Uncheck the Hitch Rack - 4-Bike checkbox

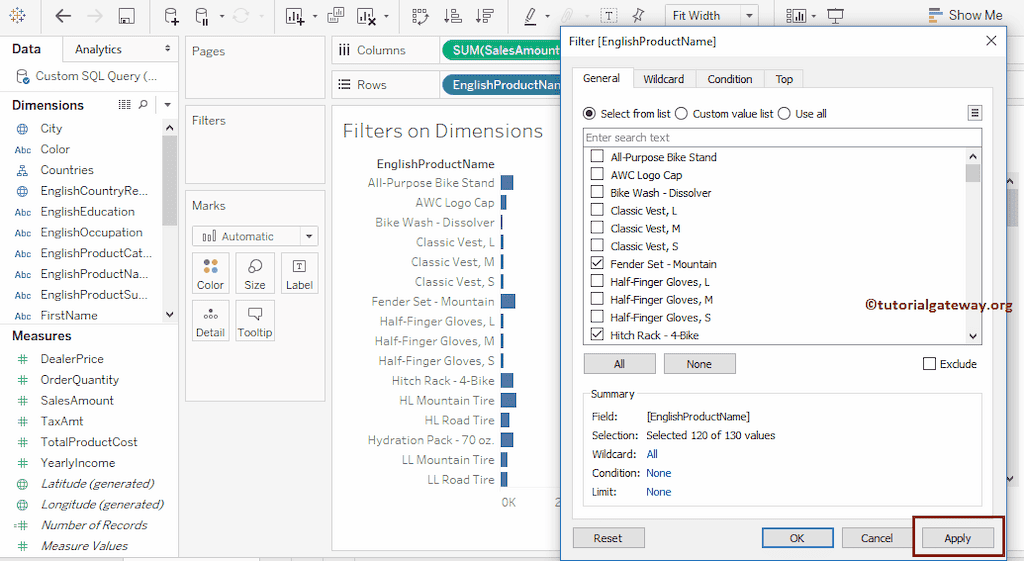[x=597, y=334]
